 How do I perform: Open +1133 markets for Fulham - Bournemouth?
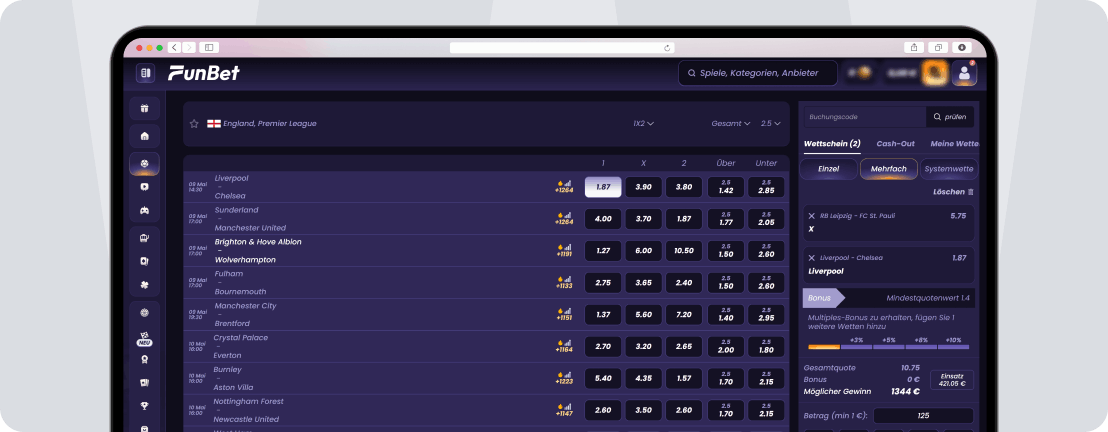pos(564,286)
